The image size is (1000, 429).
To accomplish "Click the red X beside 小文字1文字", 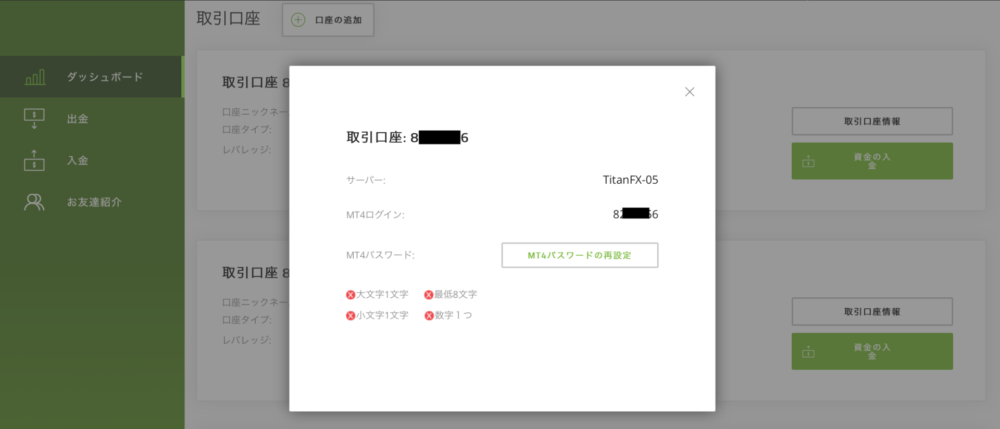I will coord(351,316).
